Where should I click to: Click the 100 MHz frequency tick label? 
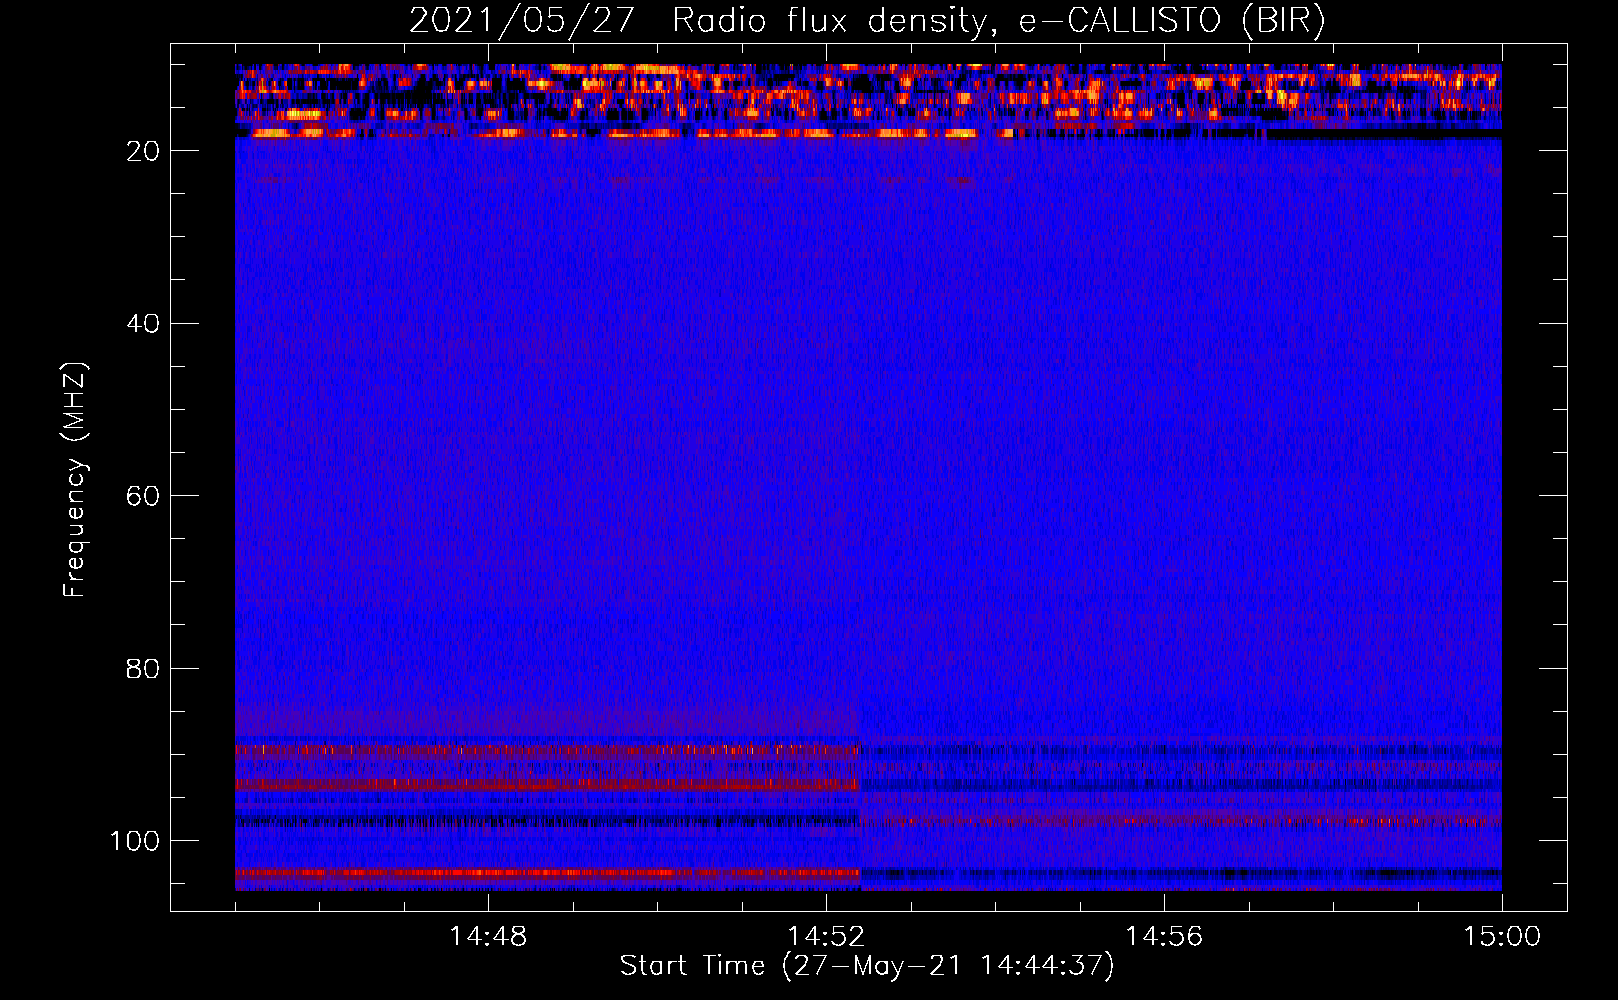point(135,841)
